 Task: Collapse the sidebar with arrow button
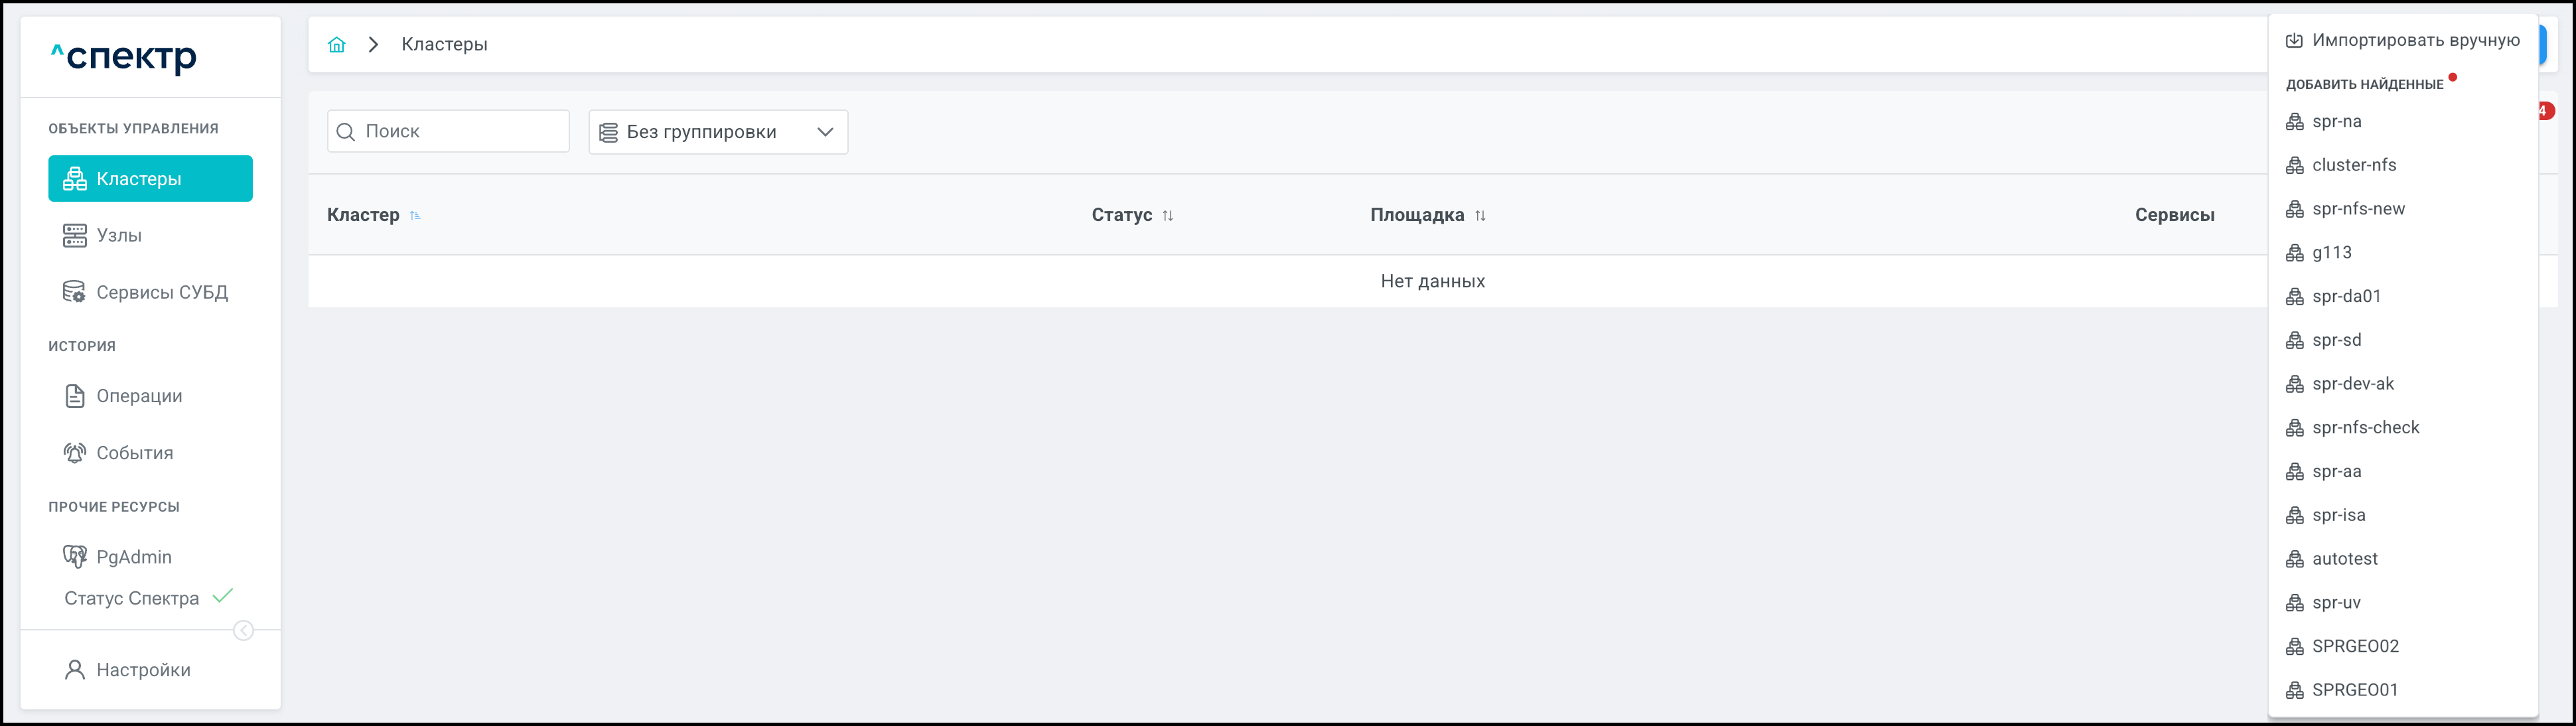coord(243,630)
